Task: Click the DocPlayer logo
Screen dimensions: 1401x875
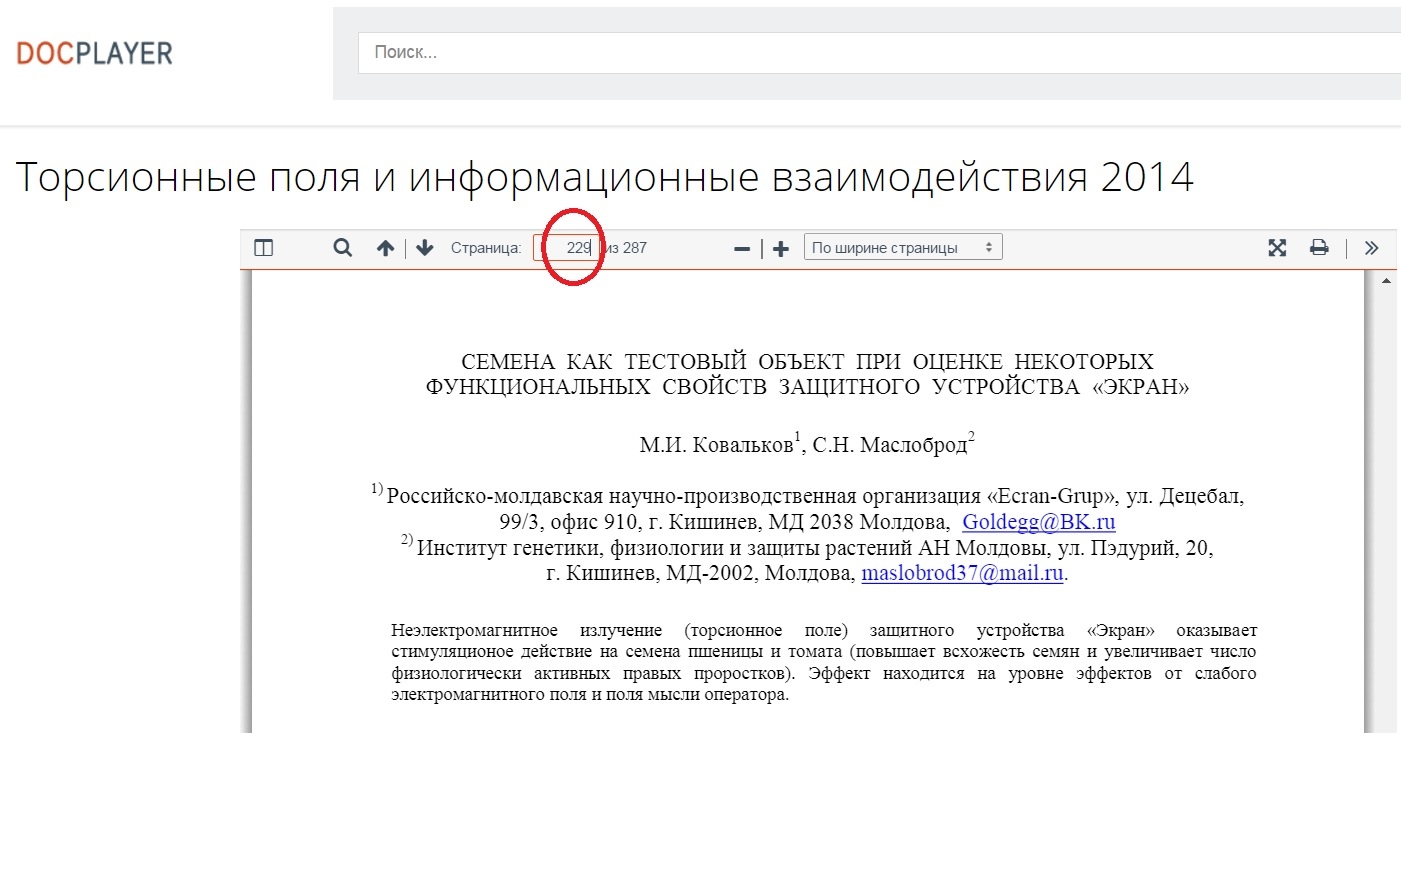Action: [x=95, y=53]
